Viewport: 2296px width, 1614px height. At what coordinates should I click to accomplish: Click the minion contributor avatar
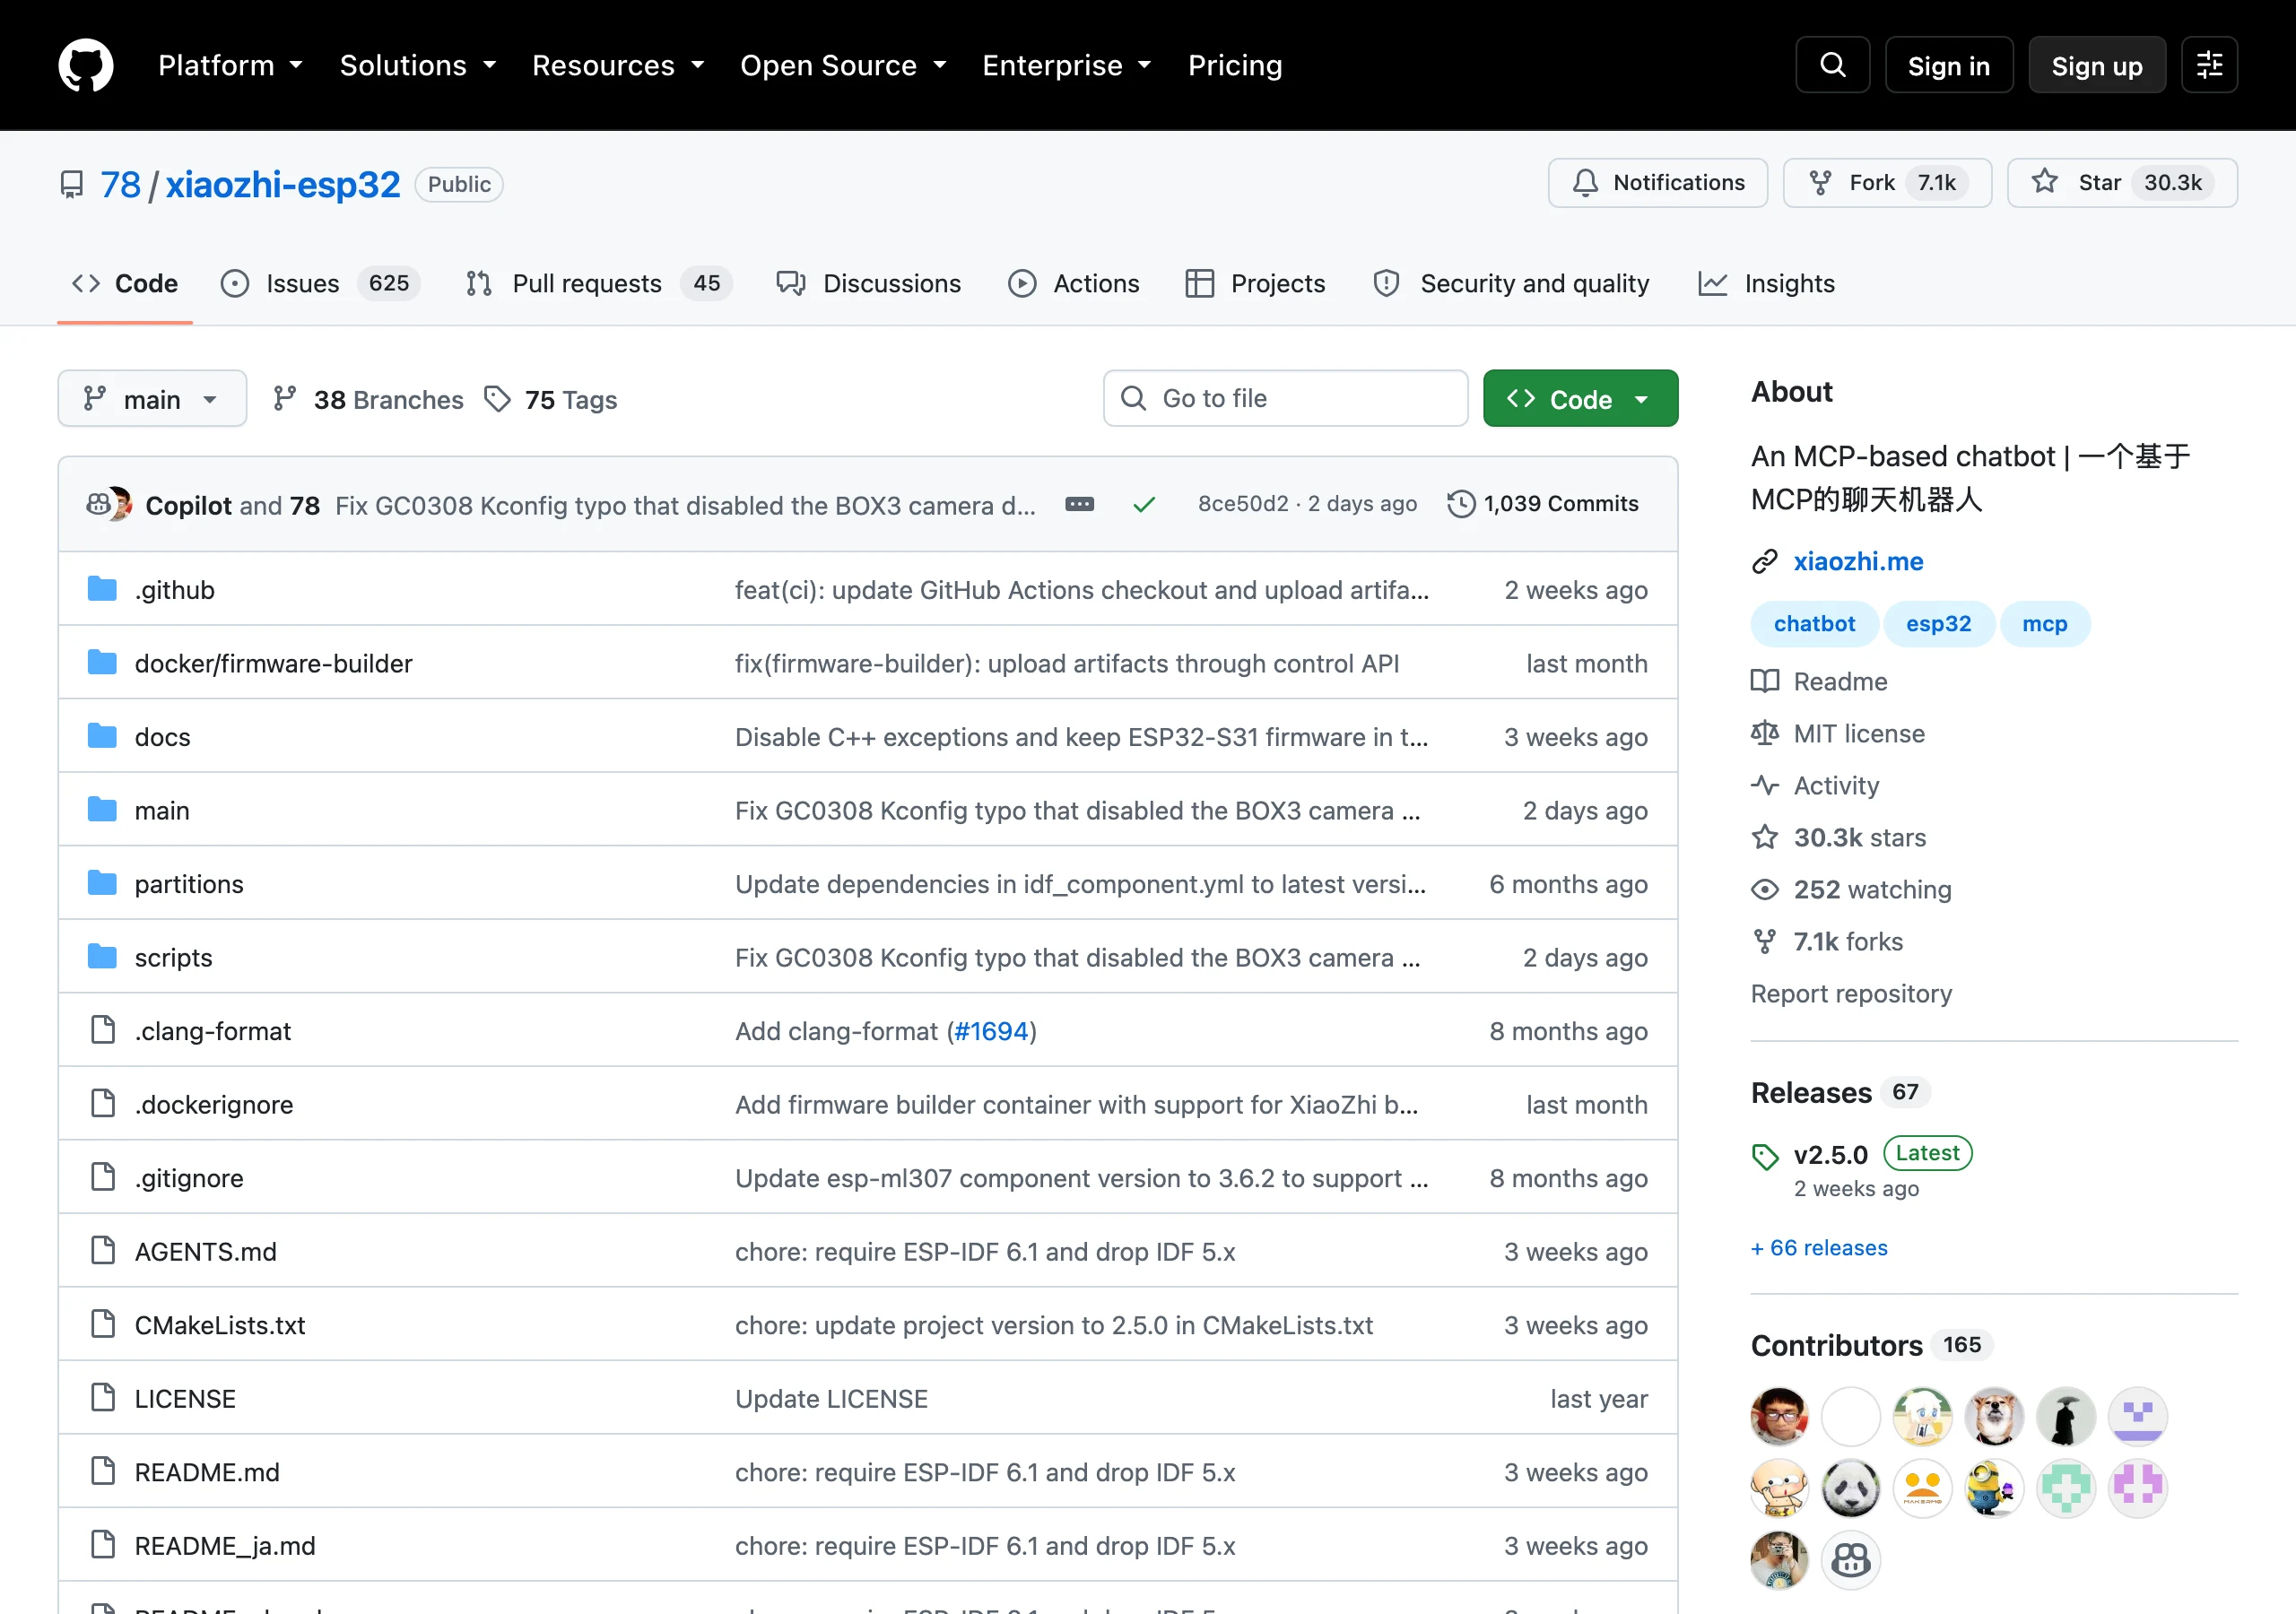[1994, 1488]
